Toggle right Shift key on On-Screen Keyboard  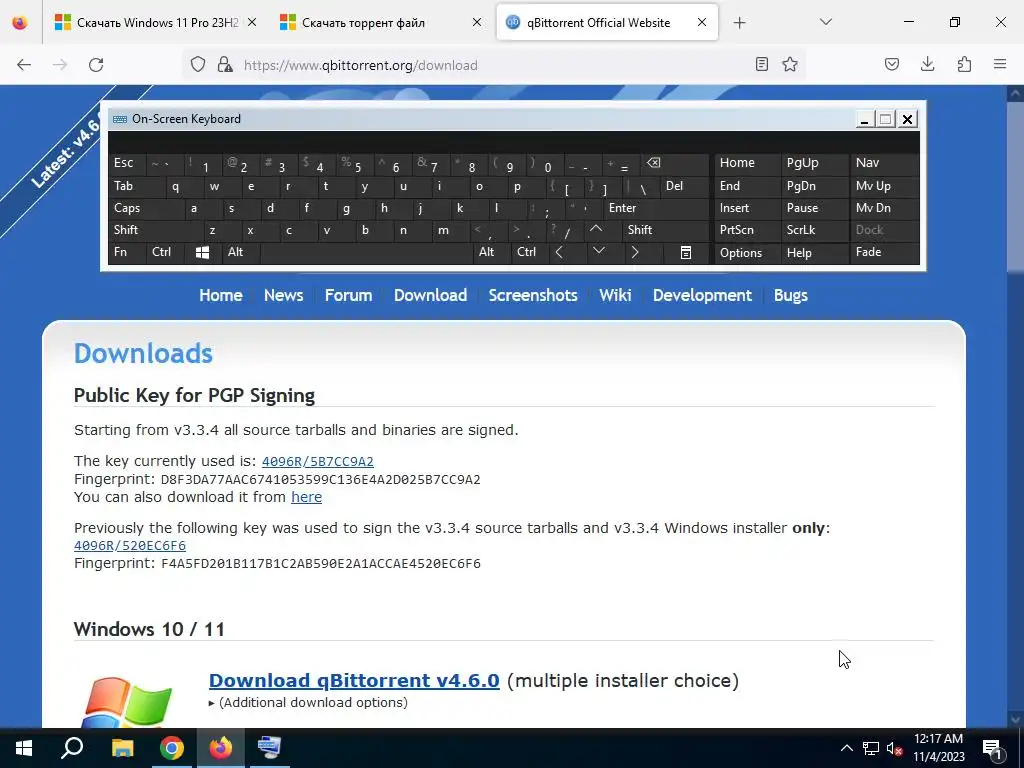(x=666, y=230)
